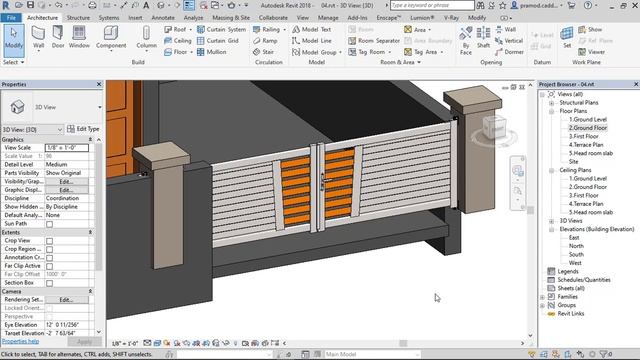The width and height of the screenshot is (640, 360).
Task: Open the Insert ribbon tab
Action: click(x=135, y=18)
